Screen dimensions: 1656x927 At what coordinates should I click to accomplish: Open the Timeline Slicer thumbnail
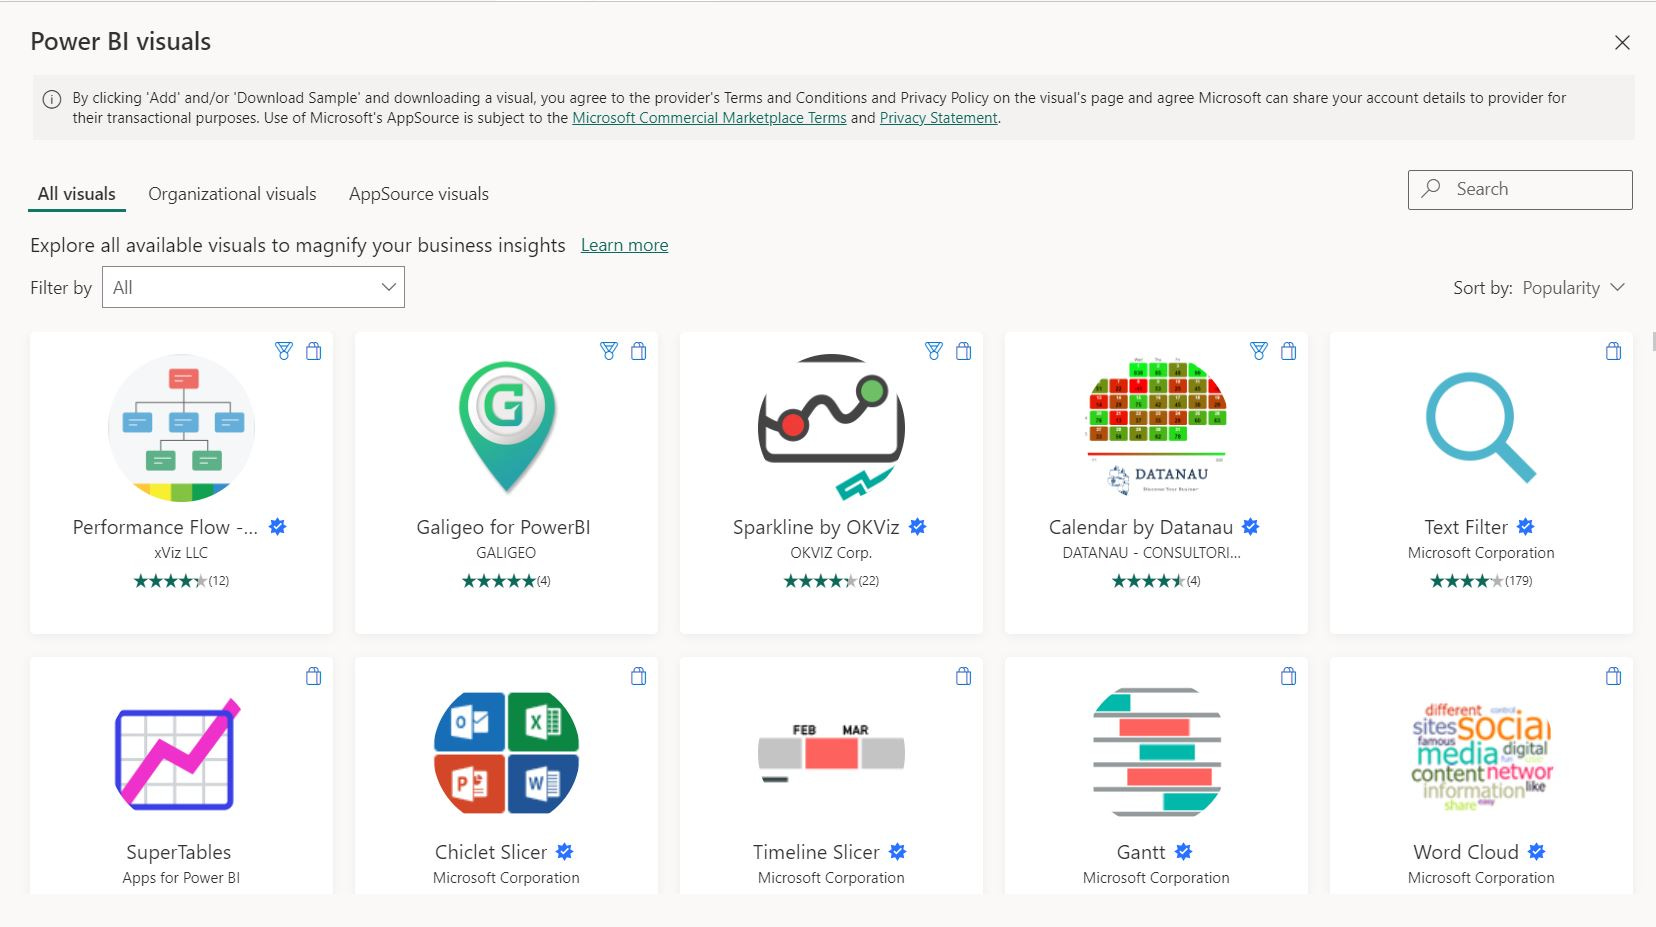831,753
